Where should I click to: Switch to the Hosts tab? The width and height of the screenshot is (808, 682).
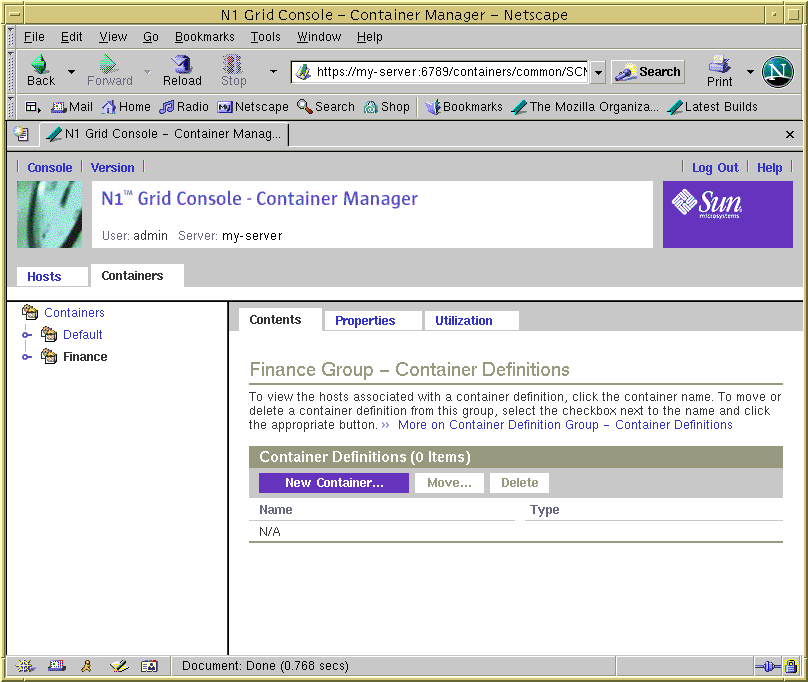(x=52, y=277)
